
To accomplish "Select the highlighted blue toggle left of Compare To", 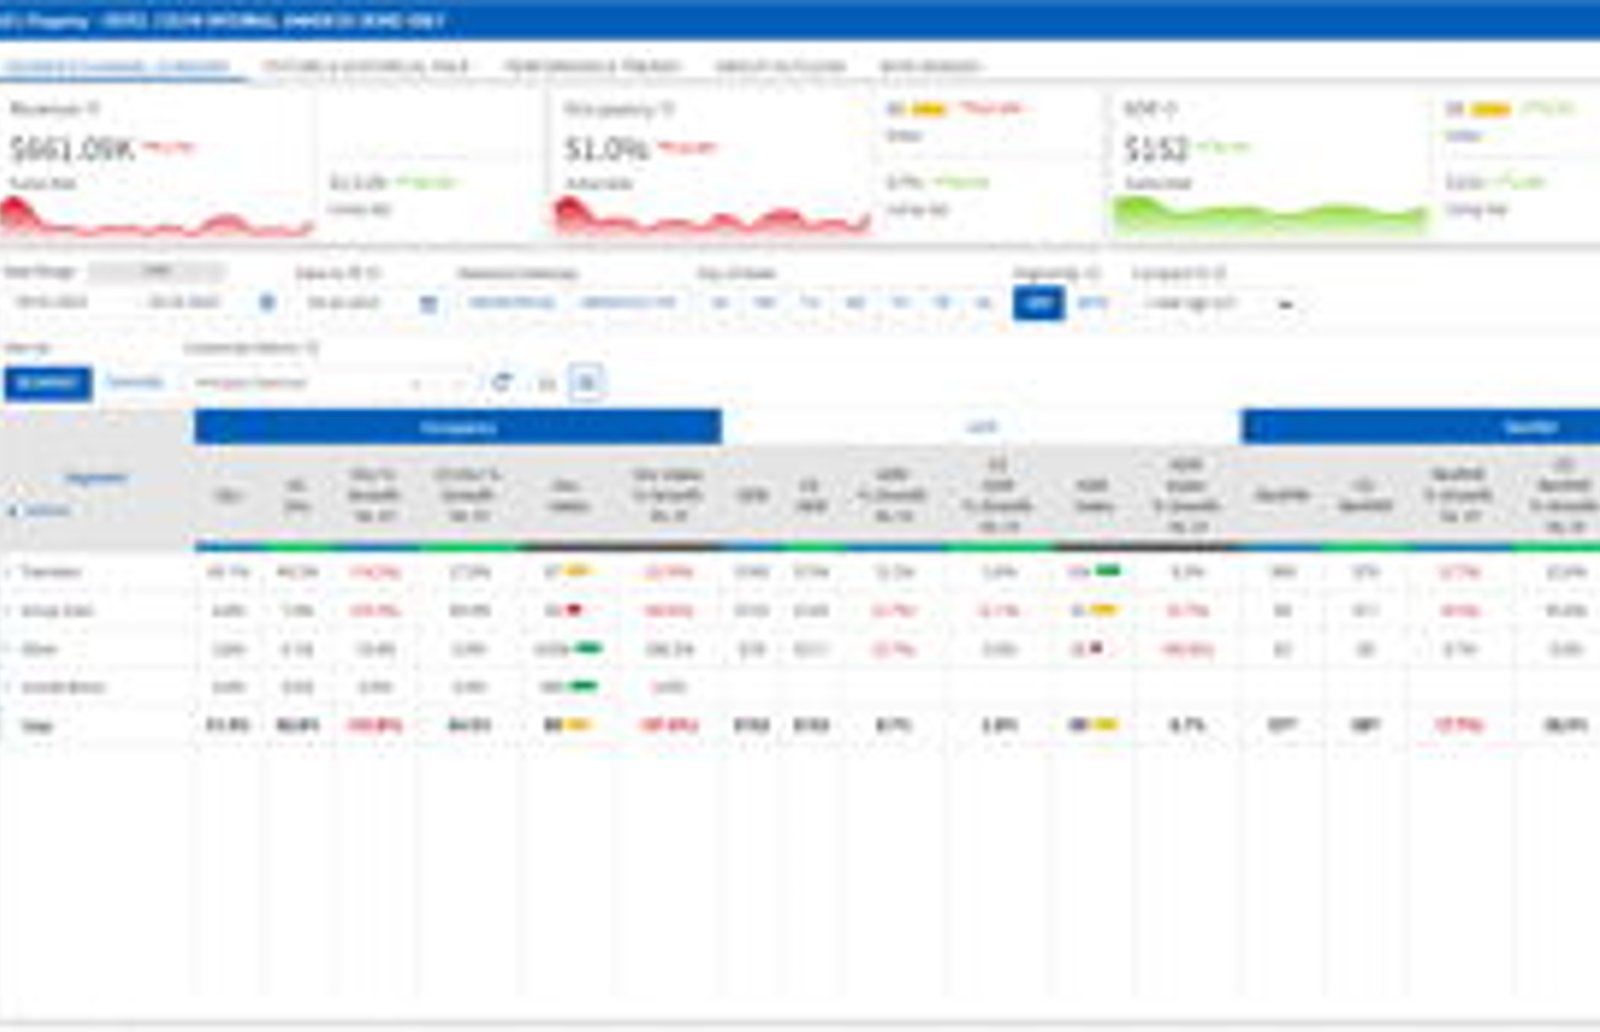I will click(1038, 303).
